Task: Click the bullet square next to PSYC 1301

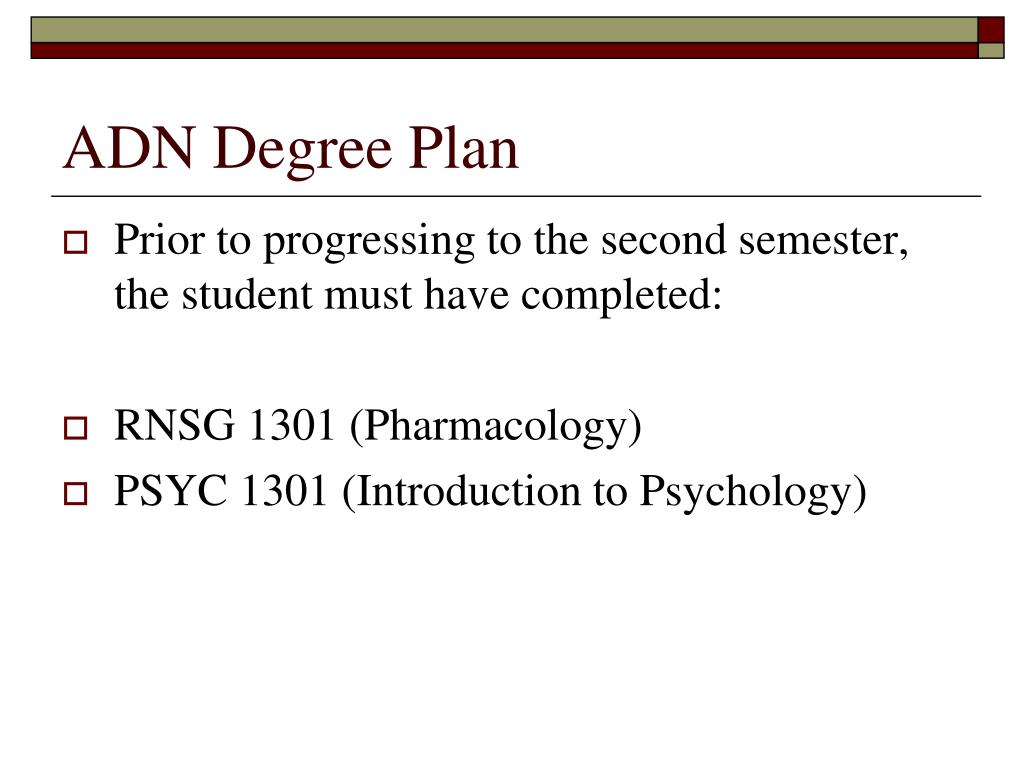Action: (75, 494)
